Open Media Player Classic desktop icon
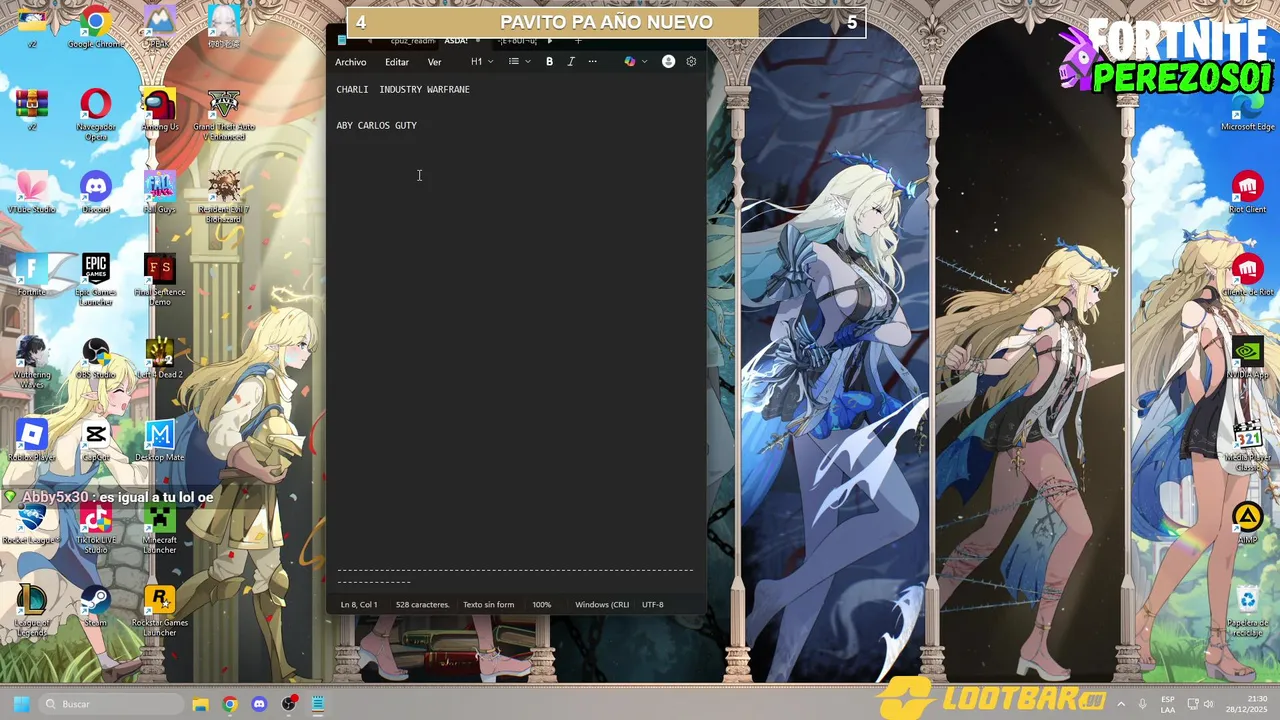The height and width of the screenshot is (720, 1280). coord(1248,444)
